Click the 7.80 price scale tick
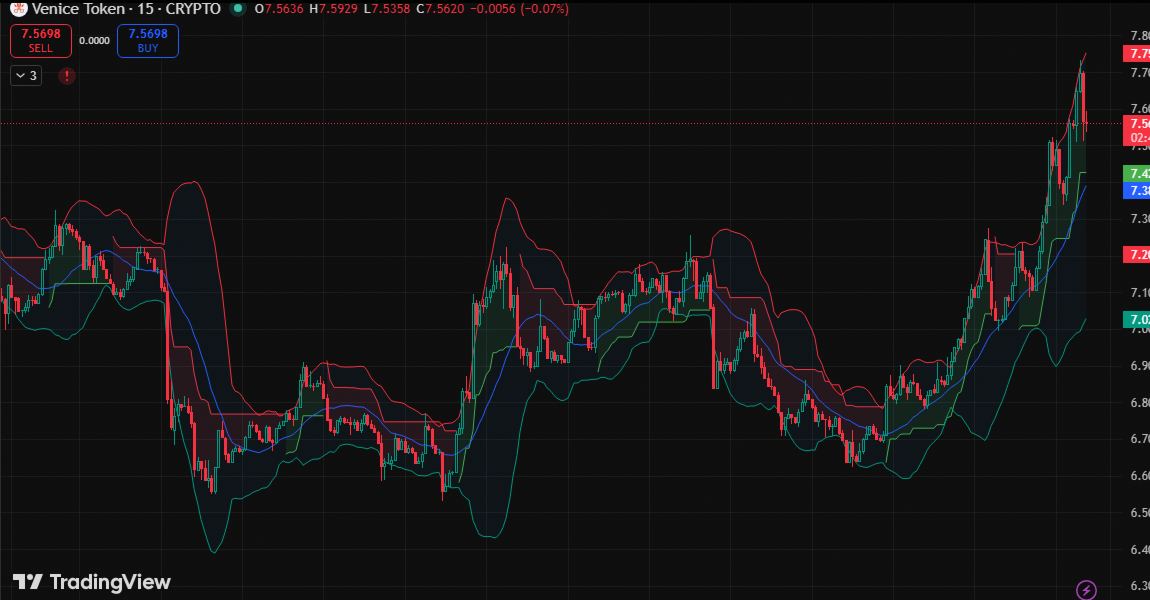Screen dimensions: 1150x600 pyautogui.click(x=1138, y=36)
